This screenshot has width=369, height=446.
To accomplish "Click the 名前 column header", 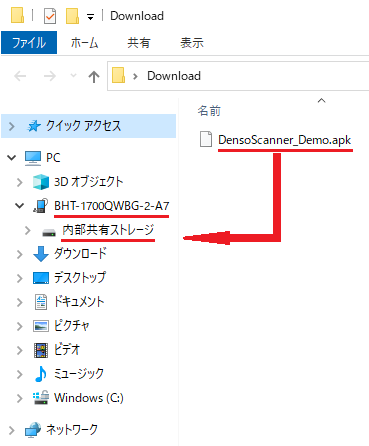I will (x=209, y=111).
